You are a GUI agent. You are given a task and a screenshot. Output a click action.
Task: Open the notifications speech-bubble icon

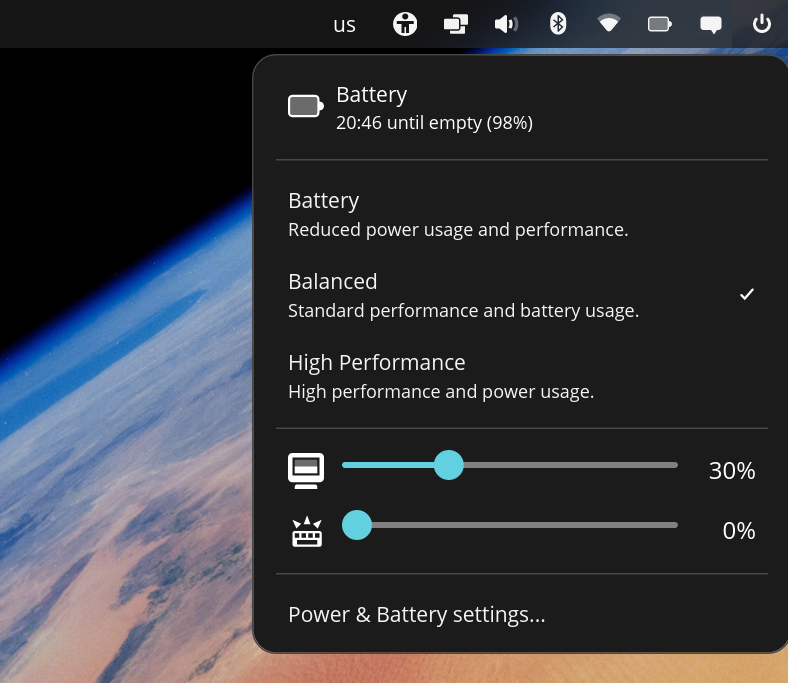coord(711,25)
